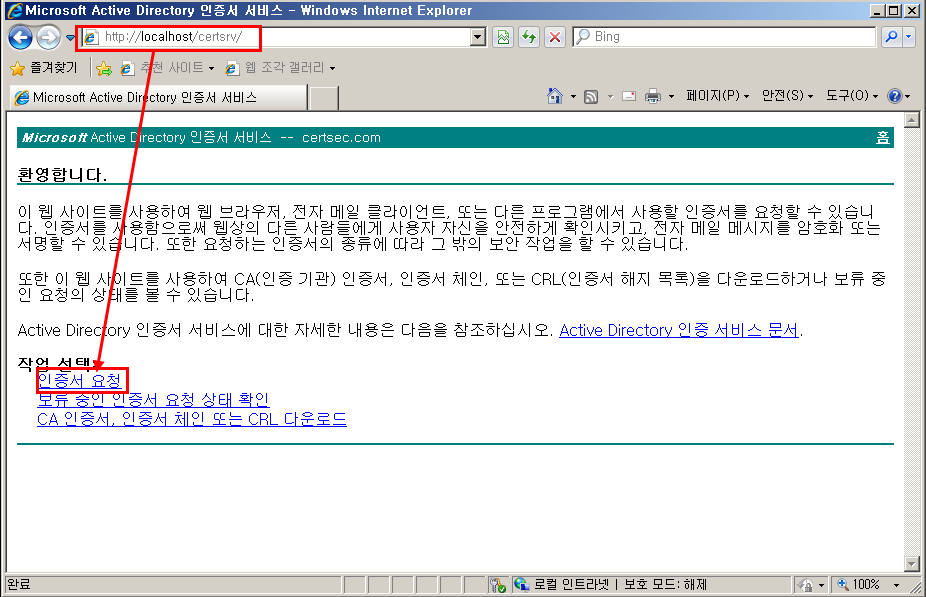Click the RSS feeds icon
This screenshot has width=926, height=597.
pos(591,96)
